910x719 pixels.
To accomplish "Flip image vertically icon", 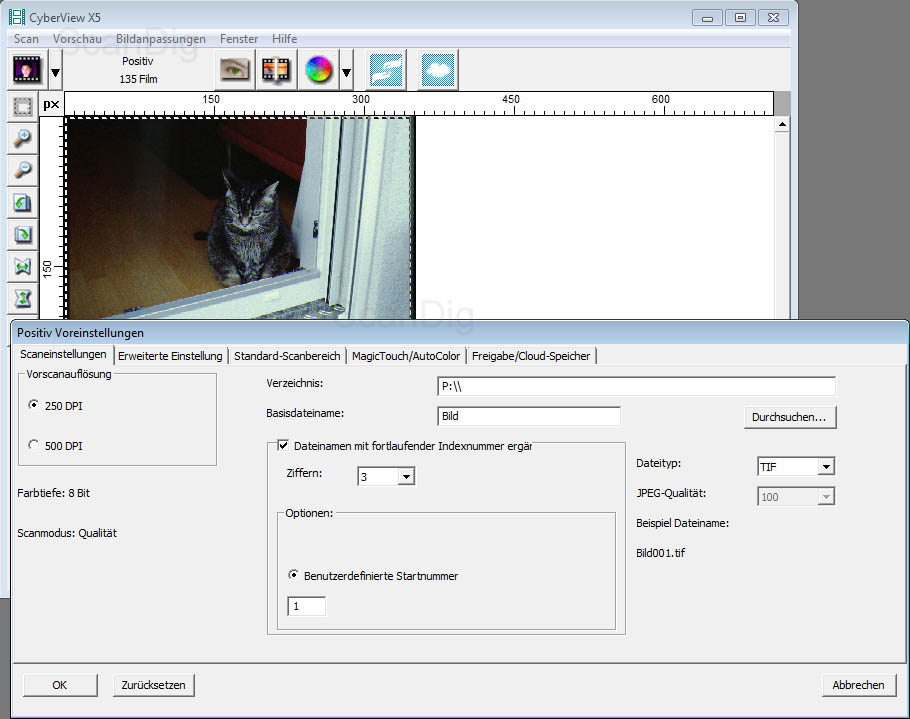I will coord(23,298).
